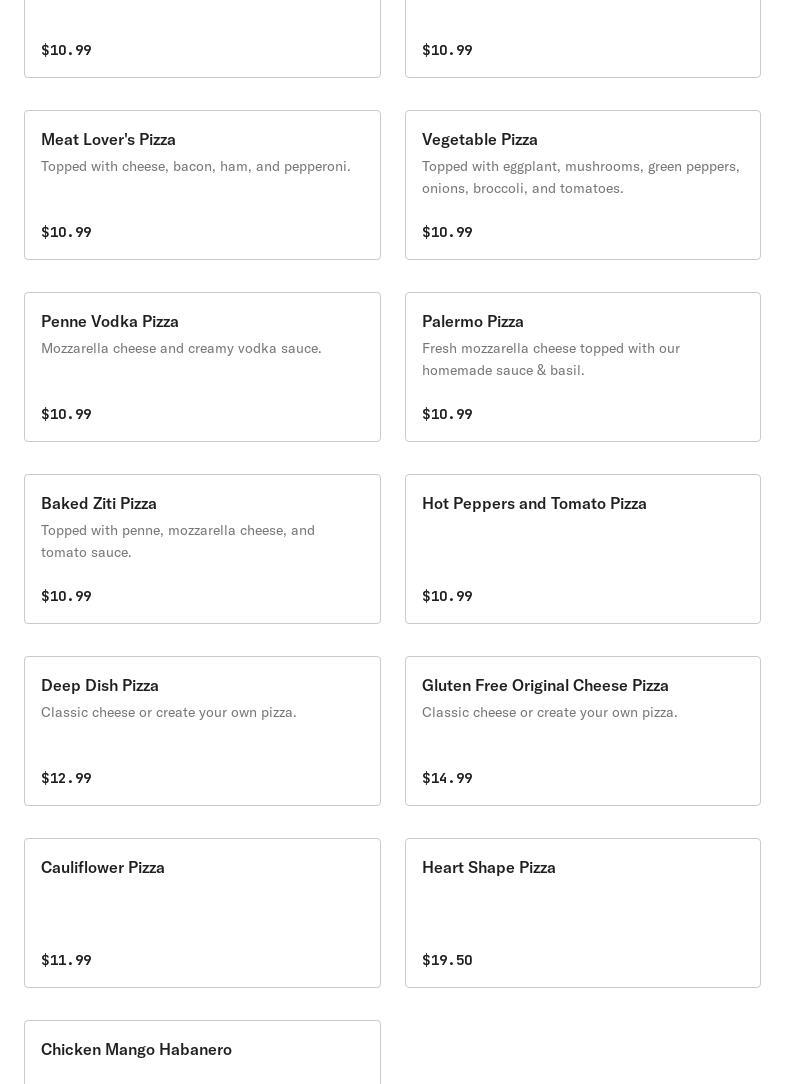Open the Meat Lover's Pizza item
785x1084 pixels.
pyautogui.click(x=202, y=185)
